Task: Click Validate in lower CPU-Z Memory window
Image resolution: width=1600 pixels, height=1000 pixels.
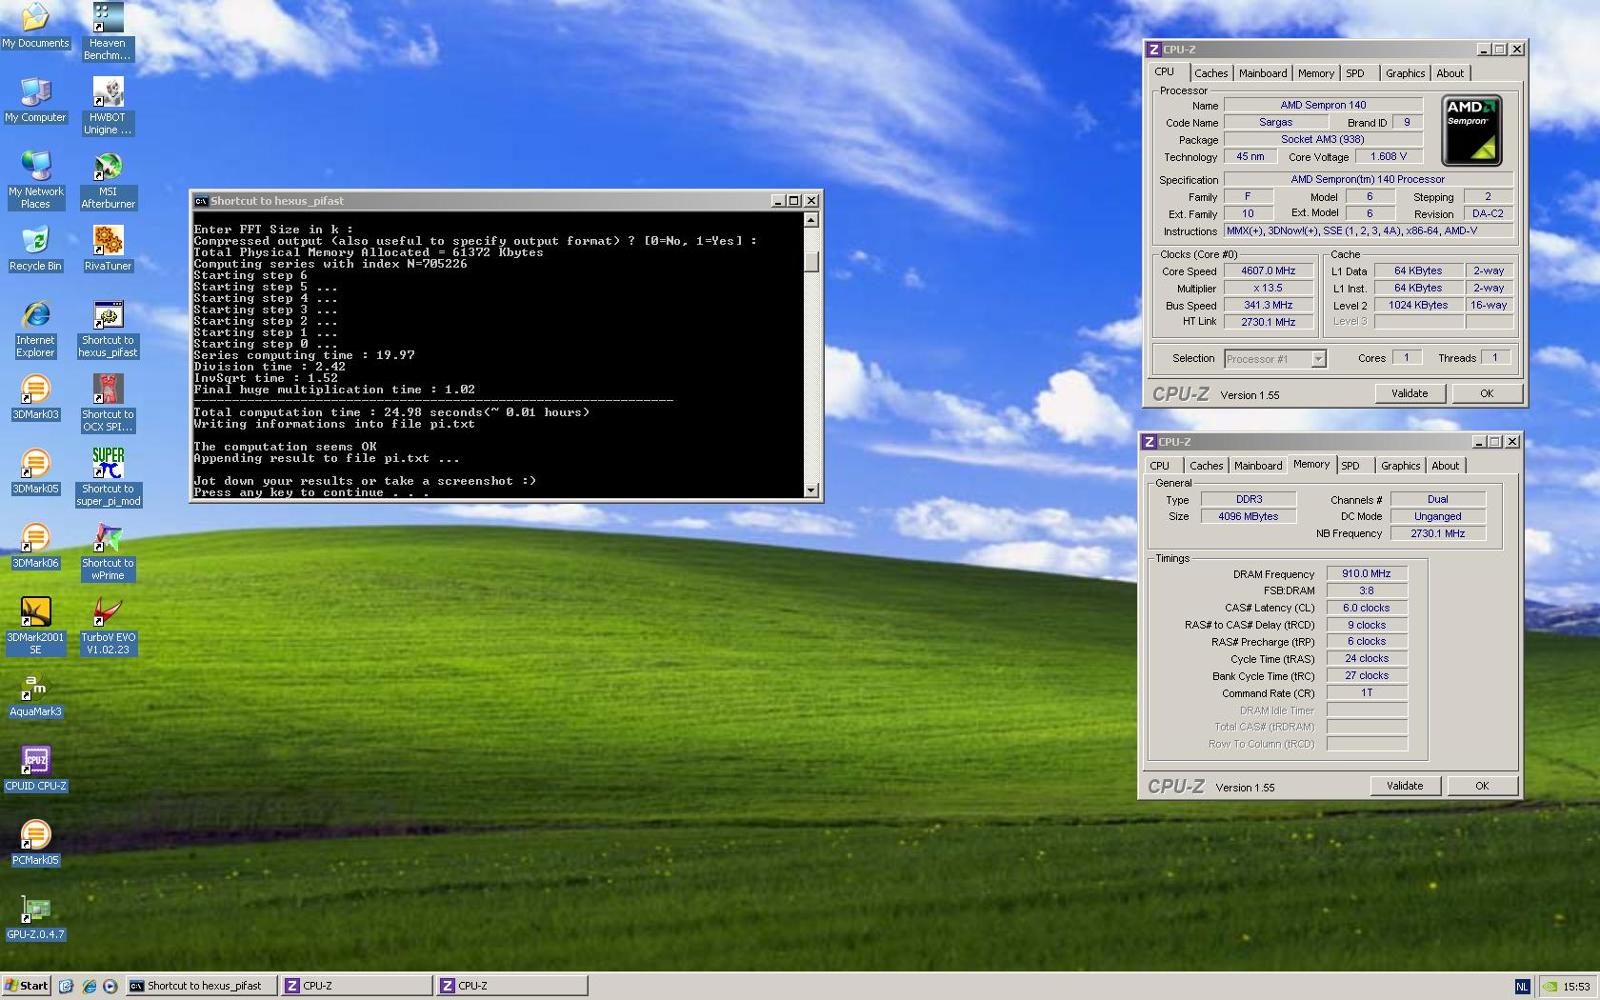Action: tap(1404, 786)
